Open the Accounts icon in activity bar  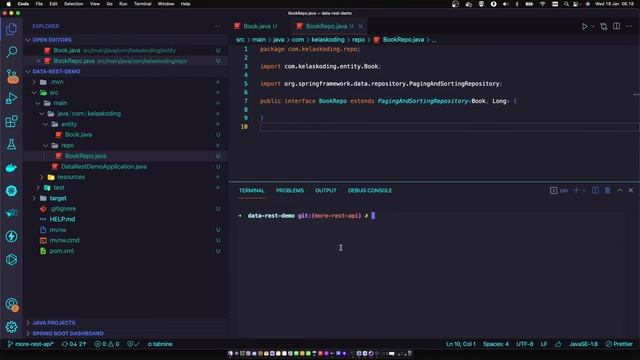coord(11,304)
